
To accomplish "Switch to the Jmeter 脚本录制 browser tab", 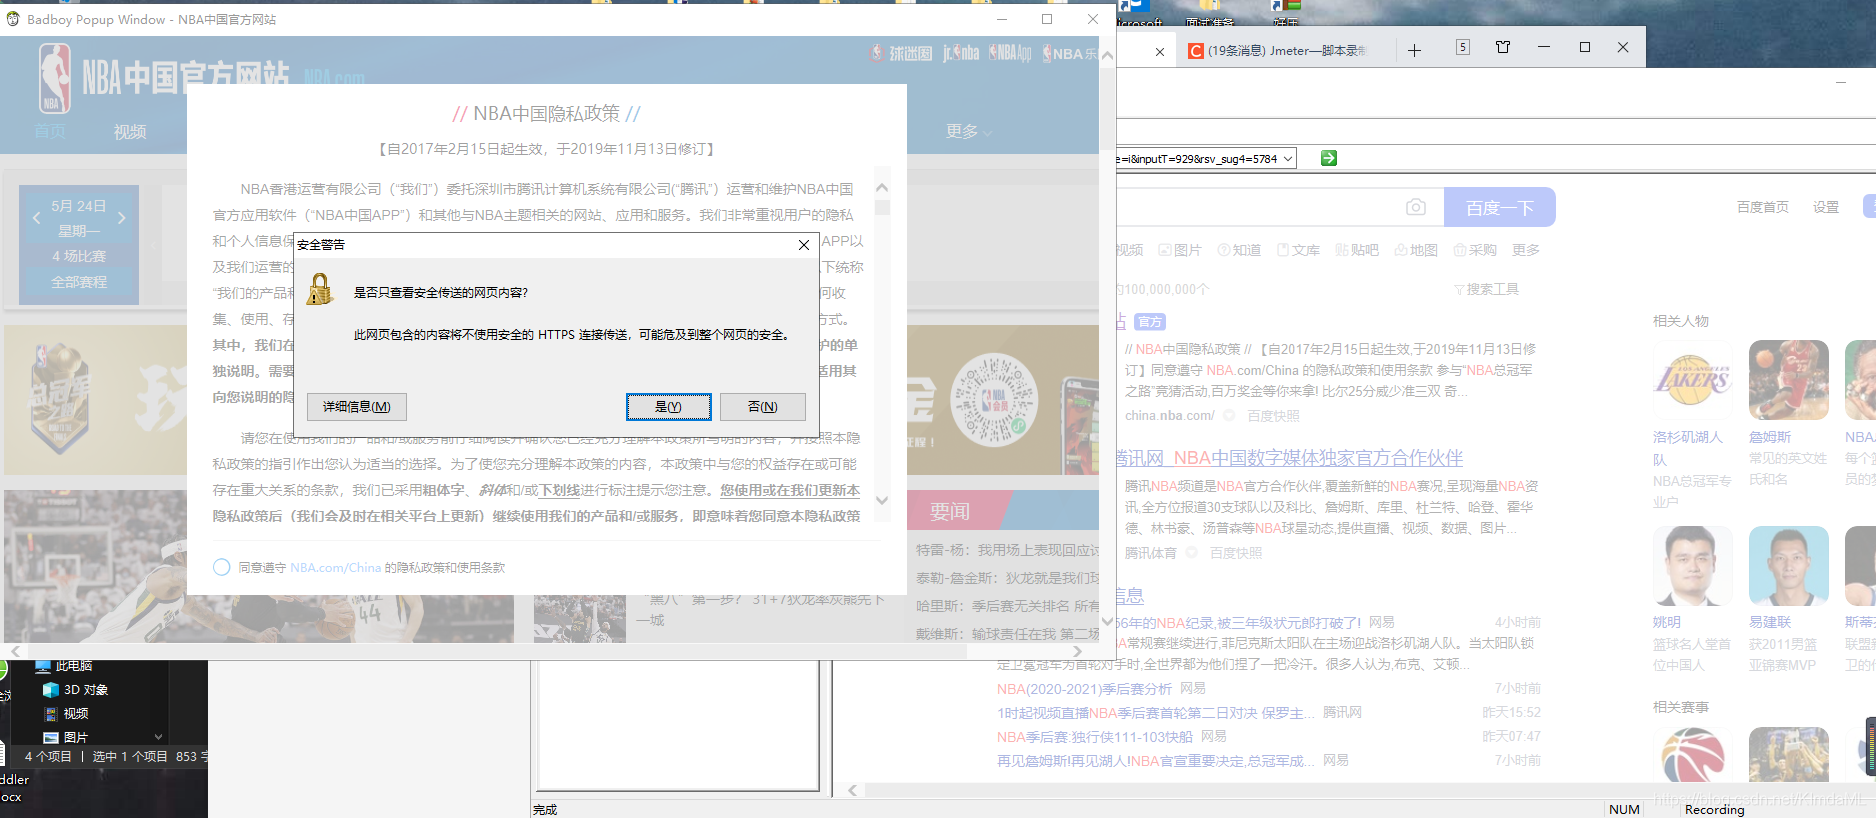I will click(x=1277, y=50).
